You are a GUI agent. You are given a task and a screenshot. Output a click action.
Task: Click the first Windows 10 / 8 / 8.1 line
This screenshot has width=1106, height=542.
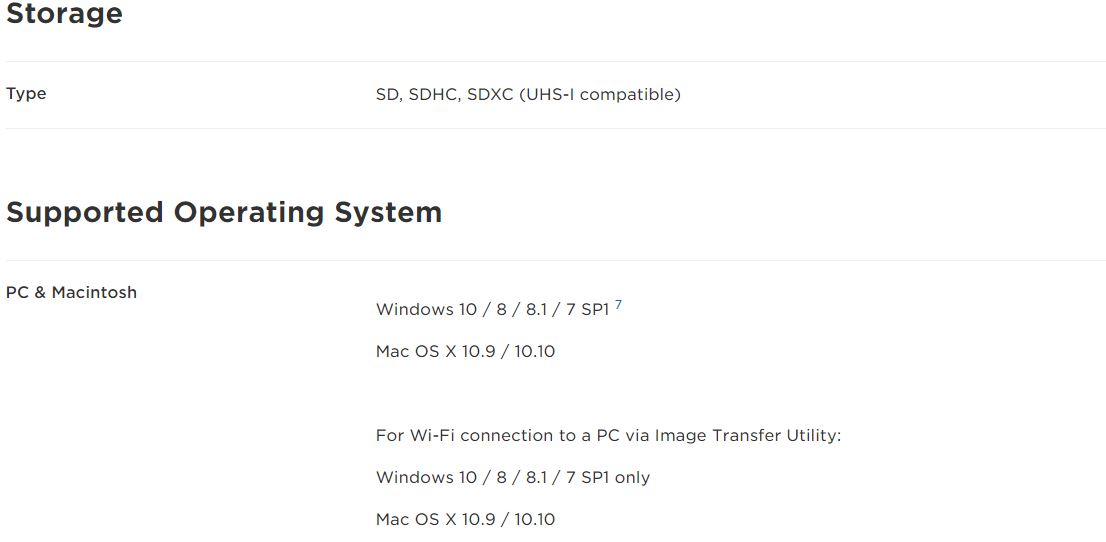tap(492, 309)
